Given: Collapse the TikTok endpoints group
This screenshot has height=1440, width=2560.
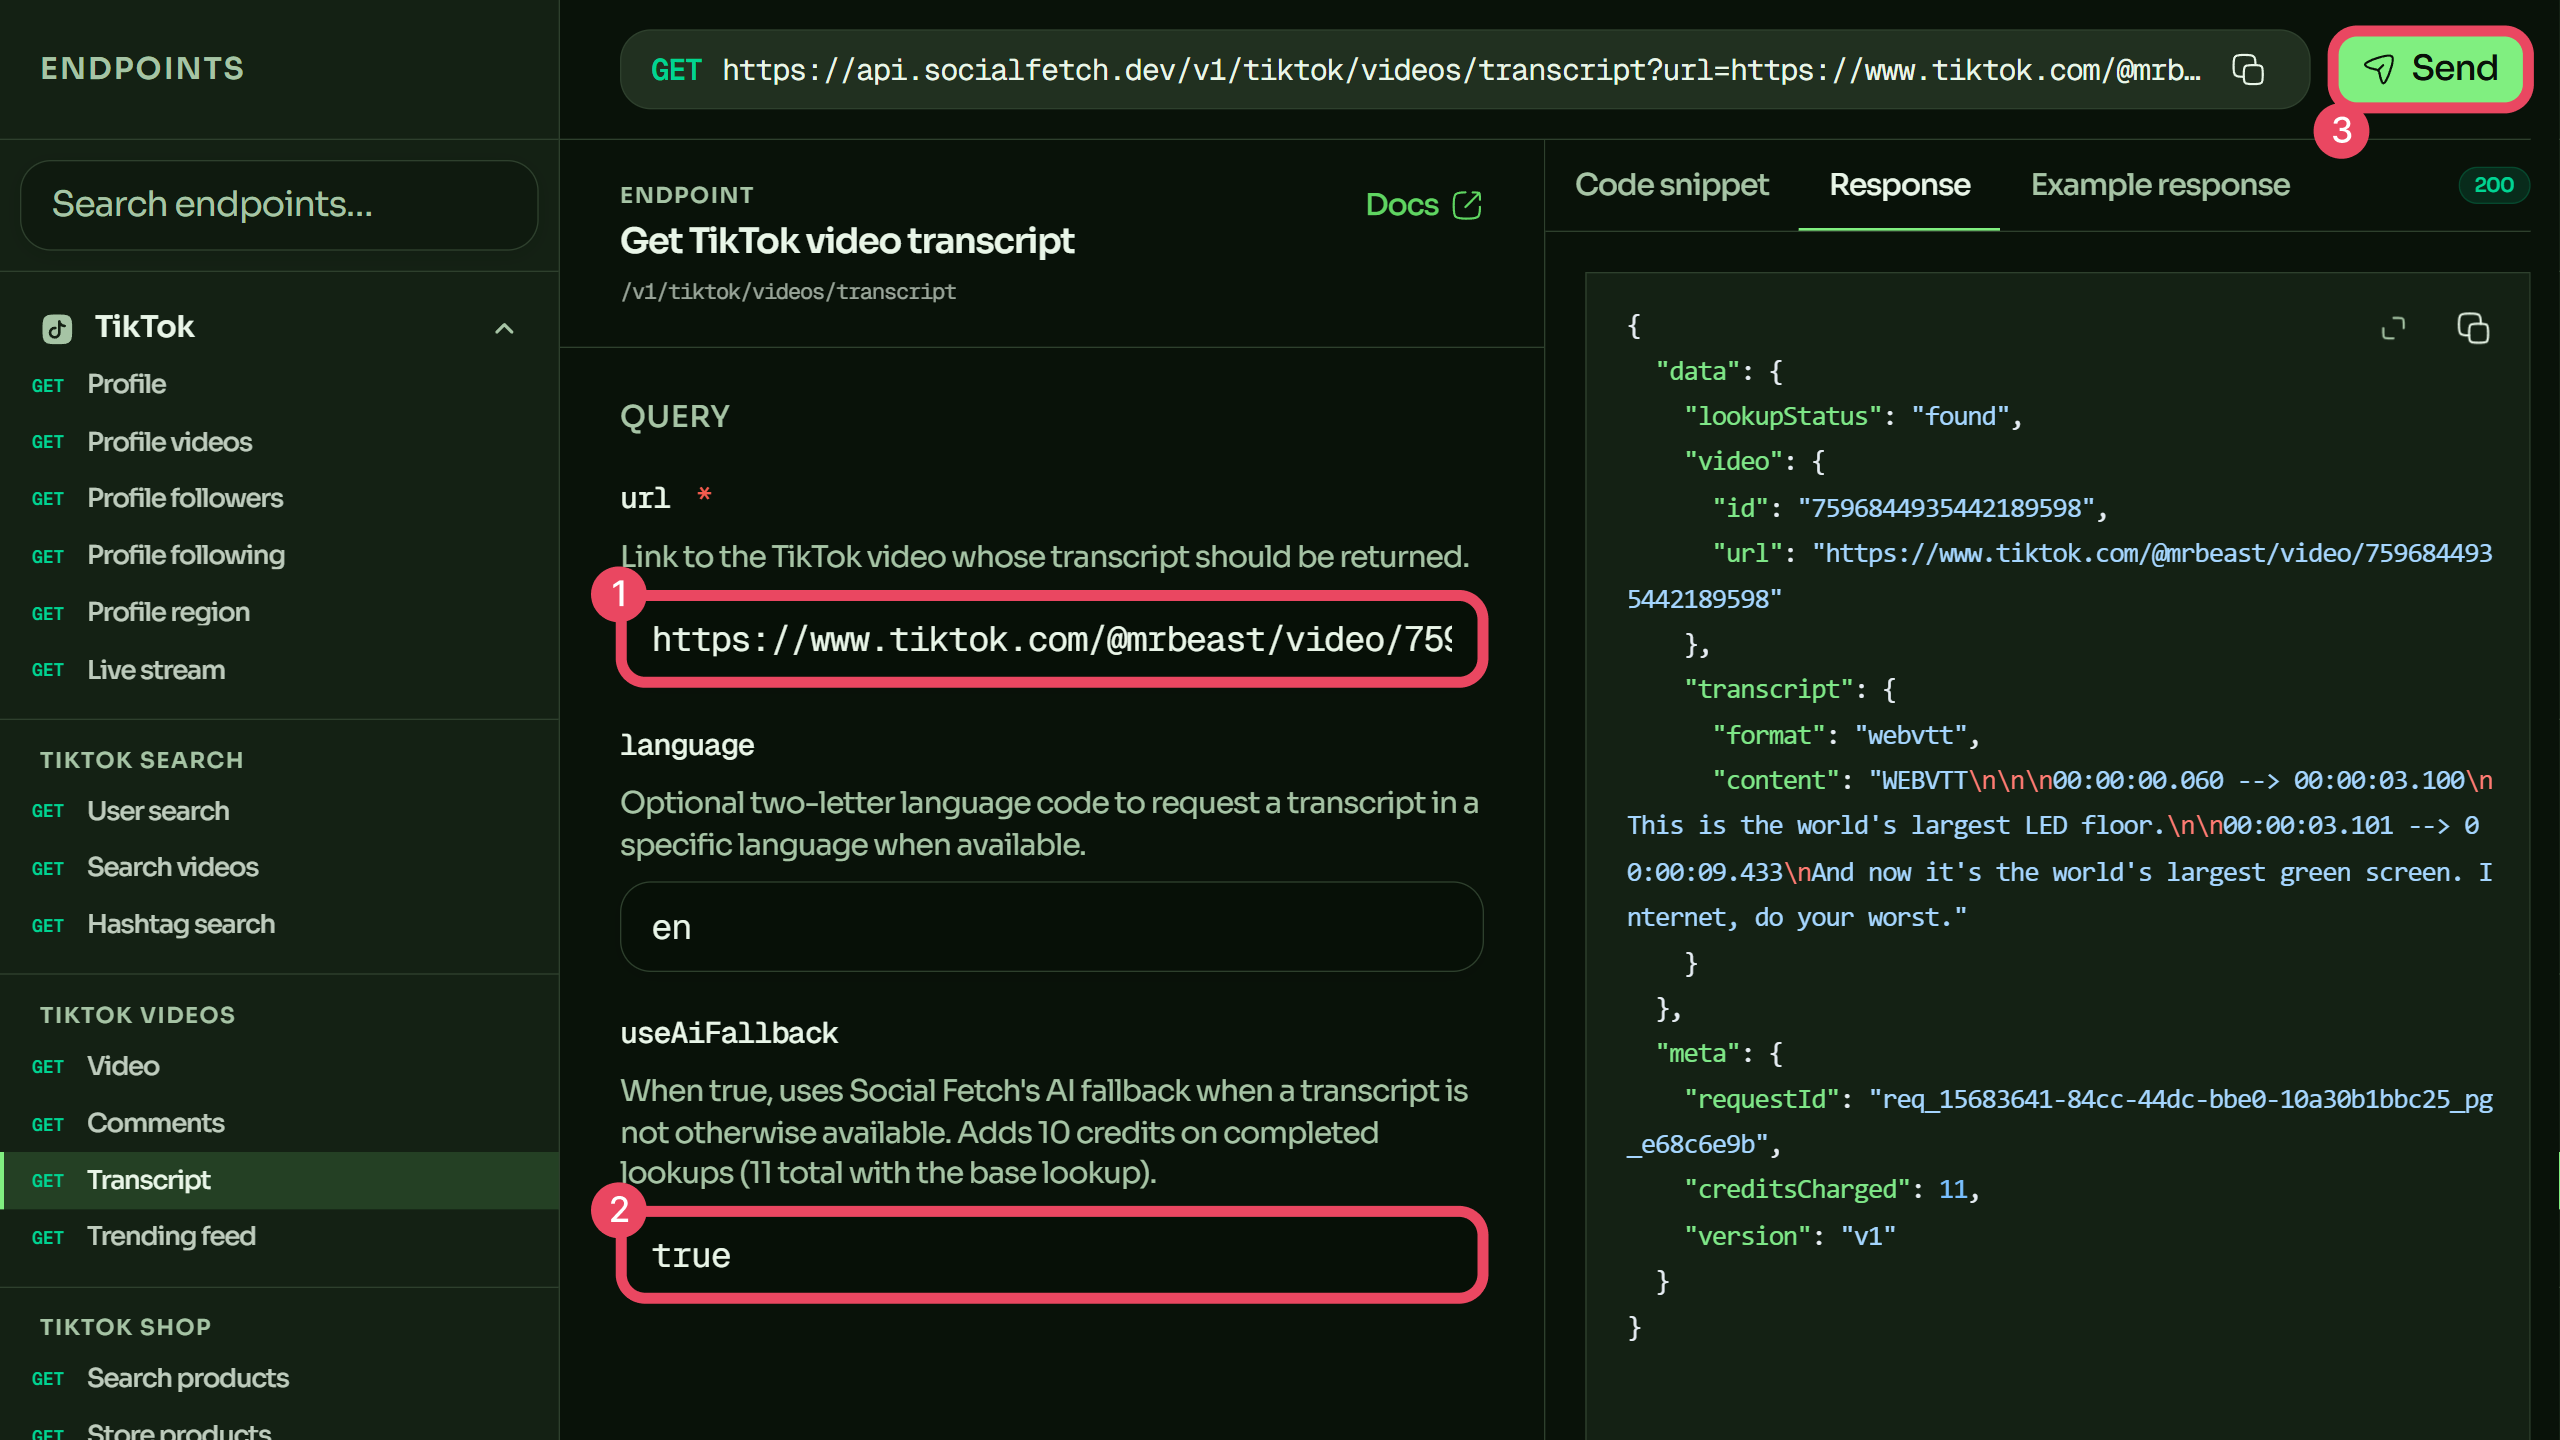Looking at the screenshot, I should [504, 328].
